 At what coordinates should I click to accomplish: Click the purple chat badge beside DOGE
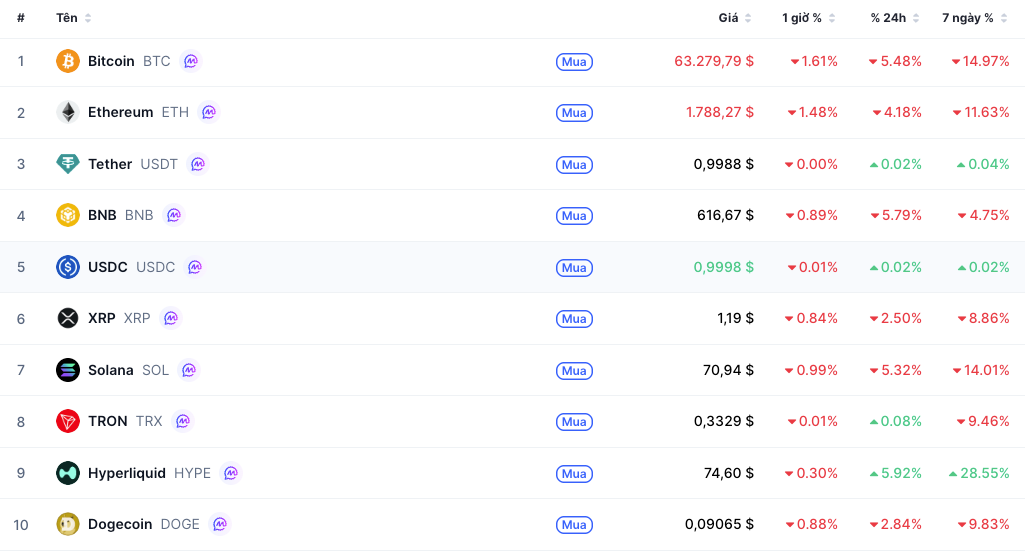click(x=220, y=524)
